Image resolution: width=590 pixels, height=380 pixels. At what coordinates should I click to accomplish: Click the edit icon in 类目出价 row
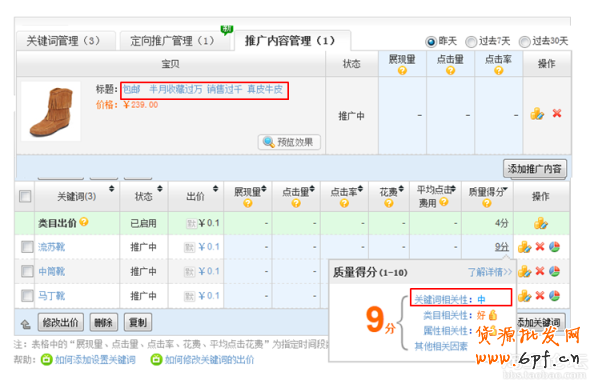point(541,223)
